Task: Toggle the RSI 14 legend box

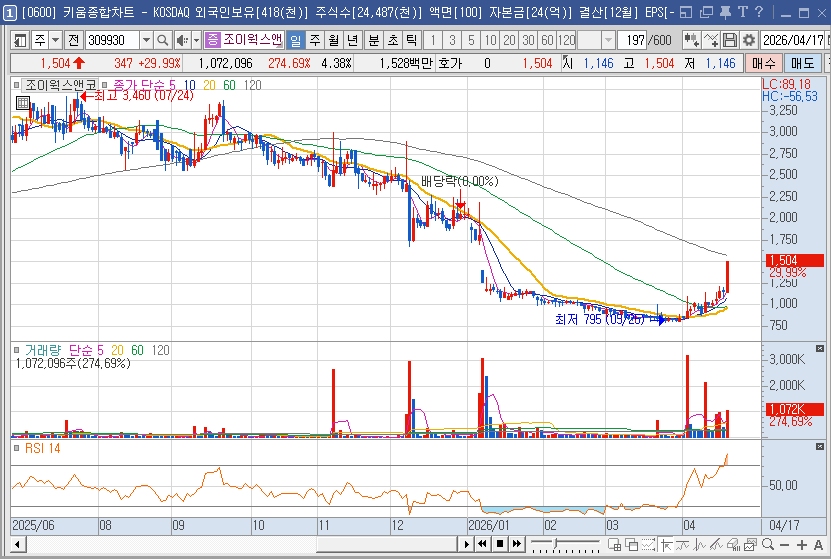Action: coord(16,448)
